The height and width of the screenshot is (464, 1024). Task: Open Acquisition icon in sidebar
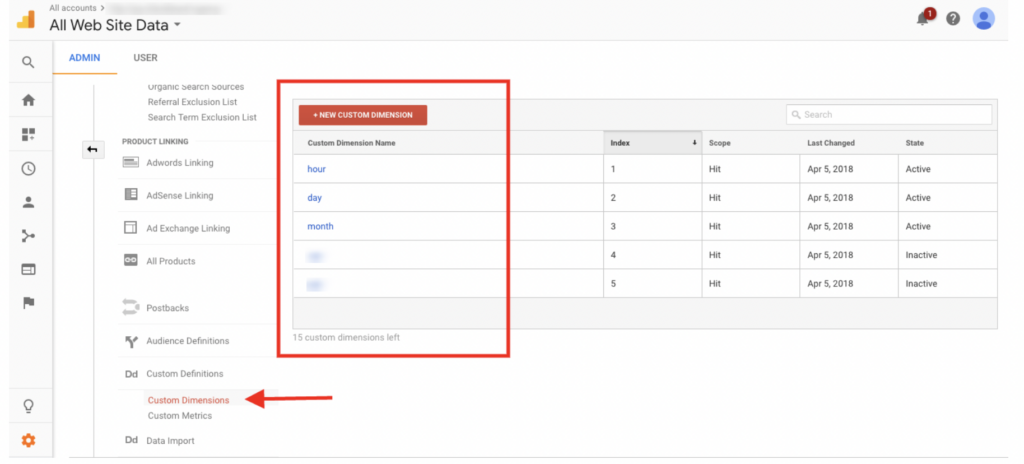pyautogui.click(x=28, y=236)
